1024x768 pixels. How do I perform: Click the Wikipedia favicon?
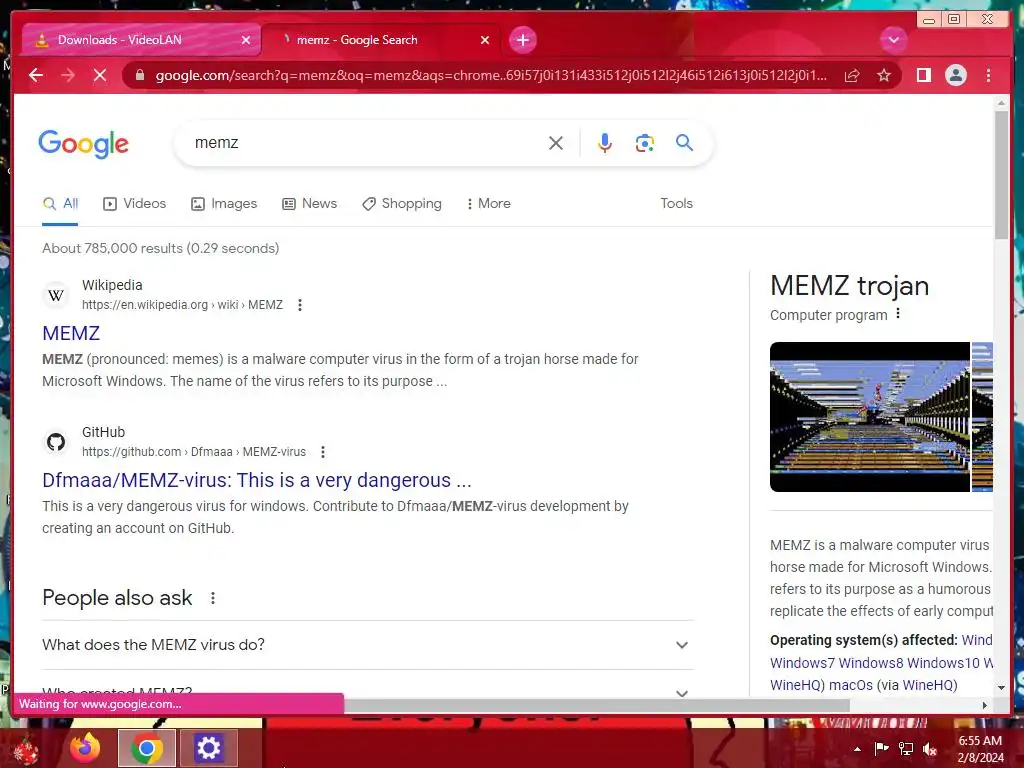(x=56, y=295)
